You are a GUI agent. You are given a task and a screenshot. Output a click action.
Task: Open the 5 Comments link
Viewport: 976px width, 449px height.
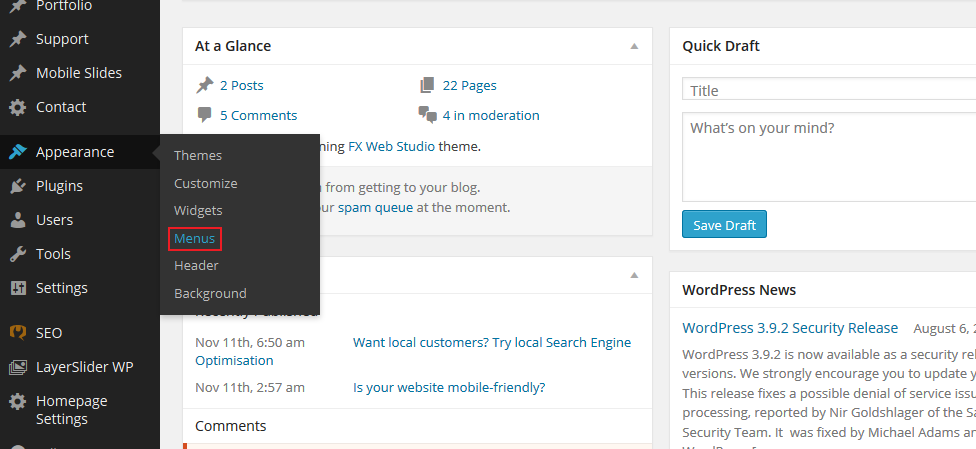(x=258, y=115)
